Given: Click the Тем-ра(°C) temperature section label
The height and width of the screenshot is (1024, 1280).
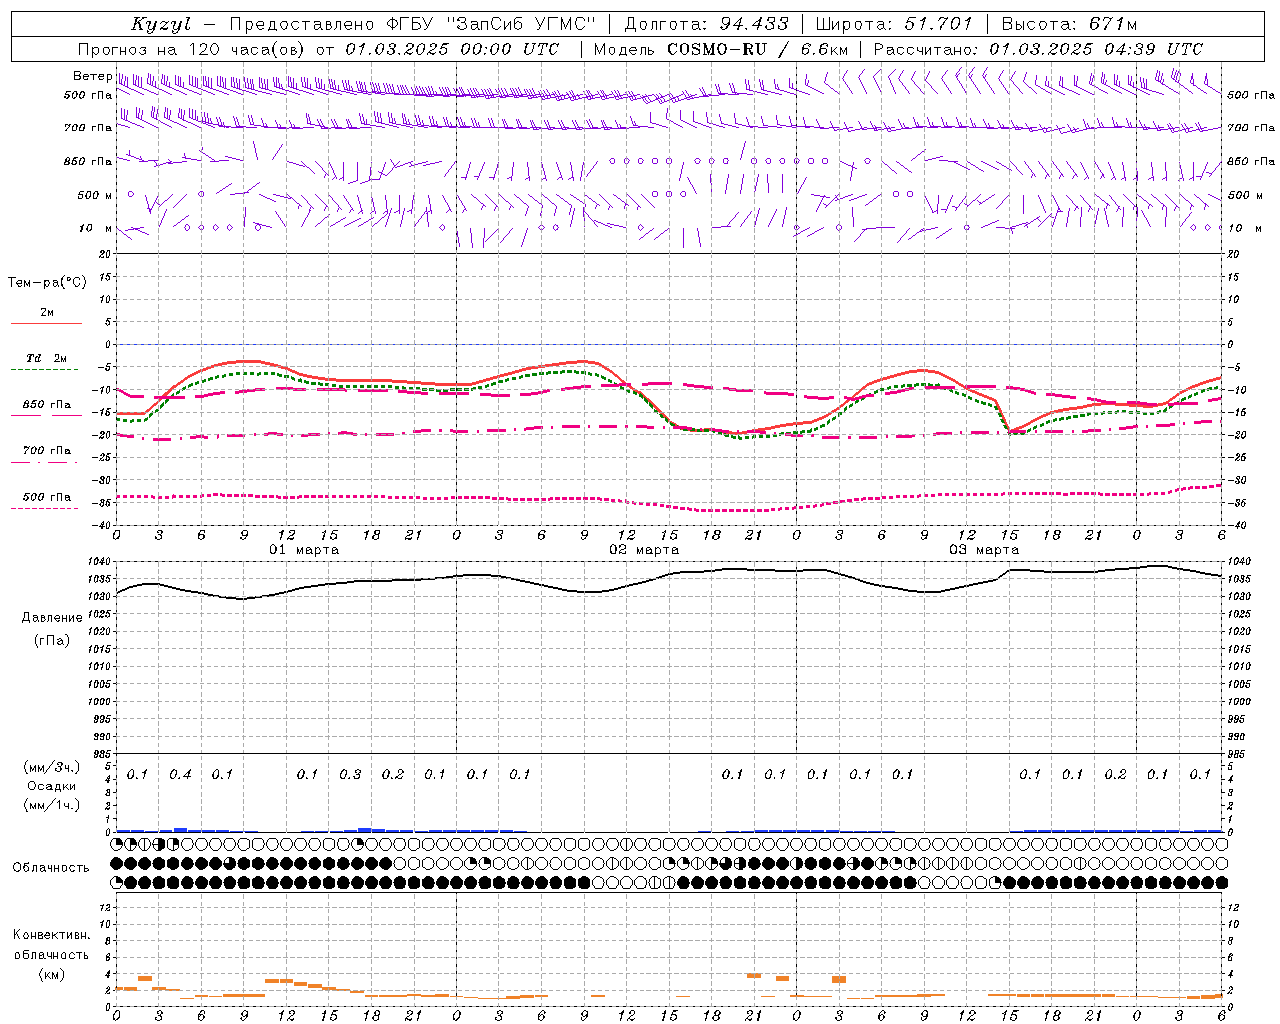Looking at the screenshot, I should pos(47,283).
